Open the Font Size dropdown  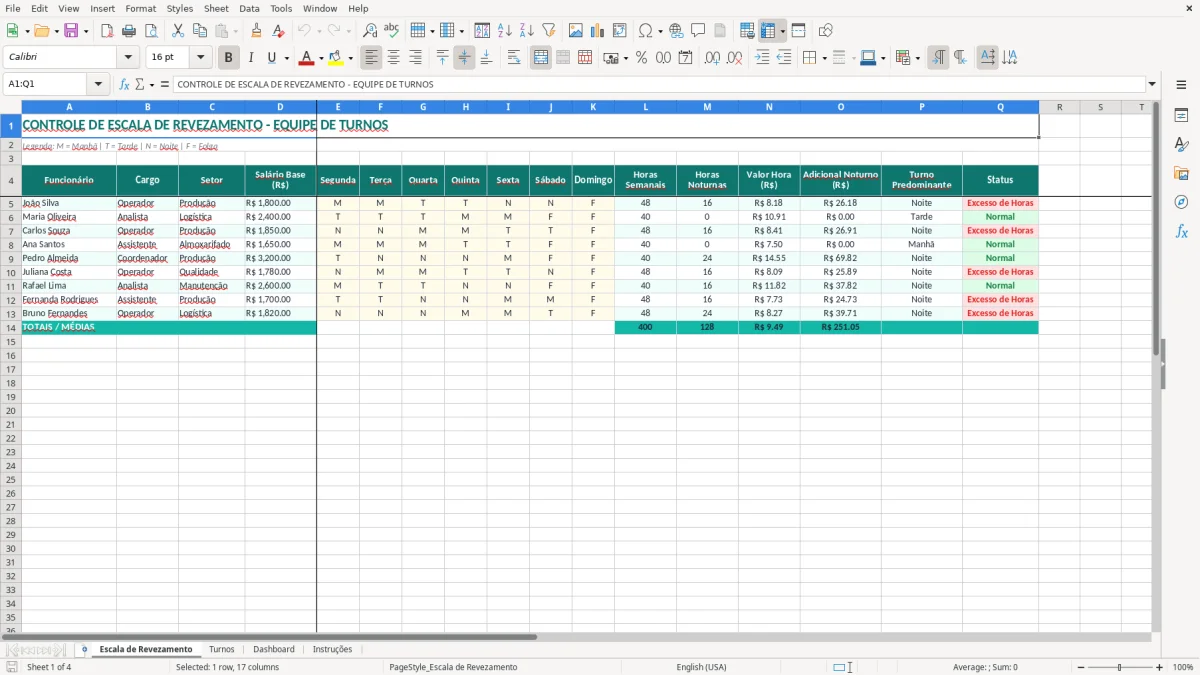(x=200, y=58)
